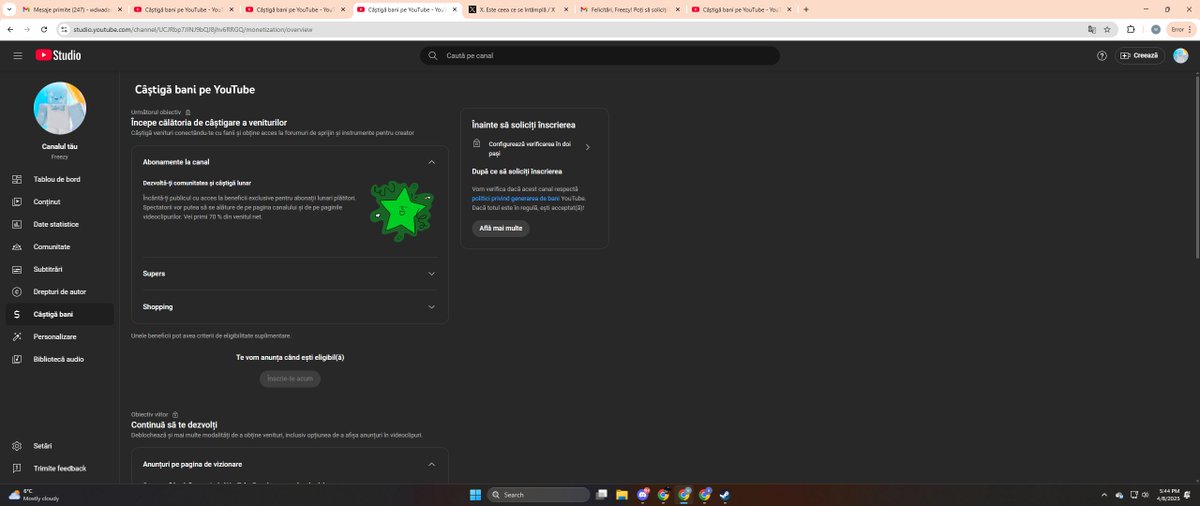This screenshot has width=1200, height=506.
Task: Reload the page
Action: point(44,29)
